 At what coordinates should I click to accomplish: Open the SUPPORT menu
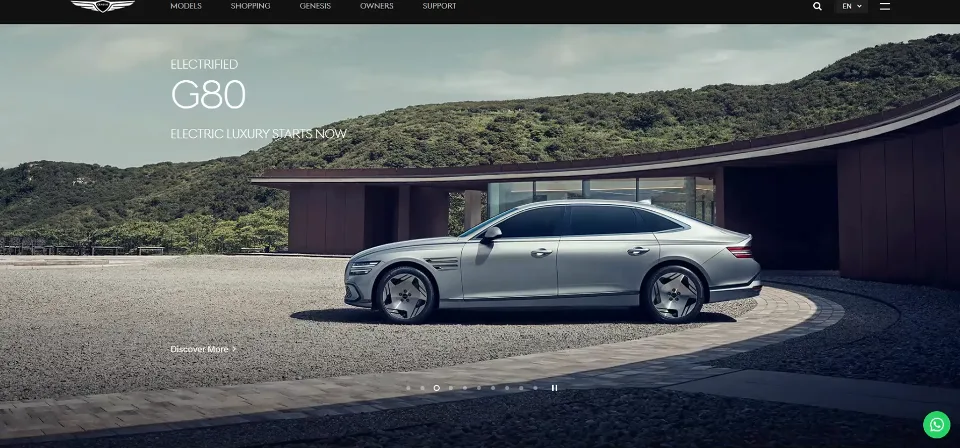[439, 6]
